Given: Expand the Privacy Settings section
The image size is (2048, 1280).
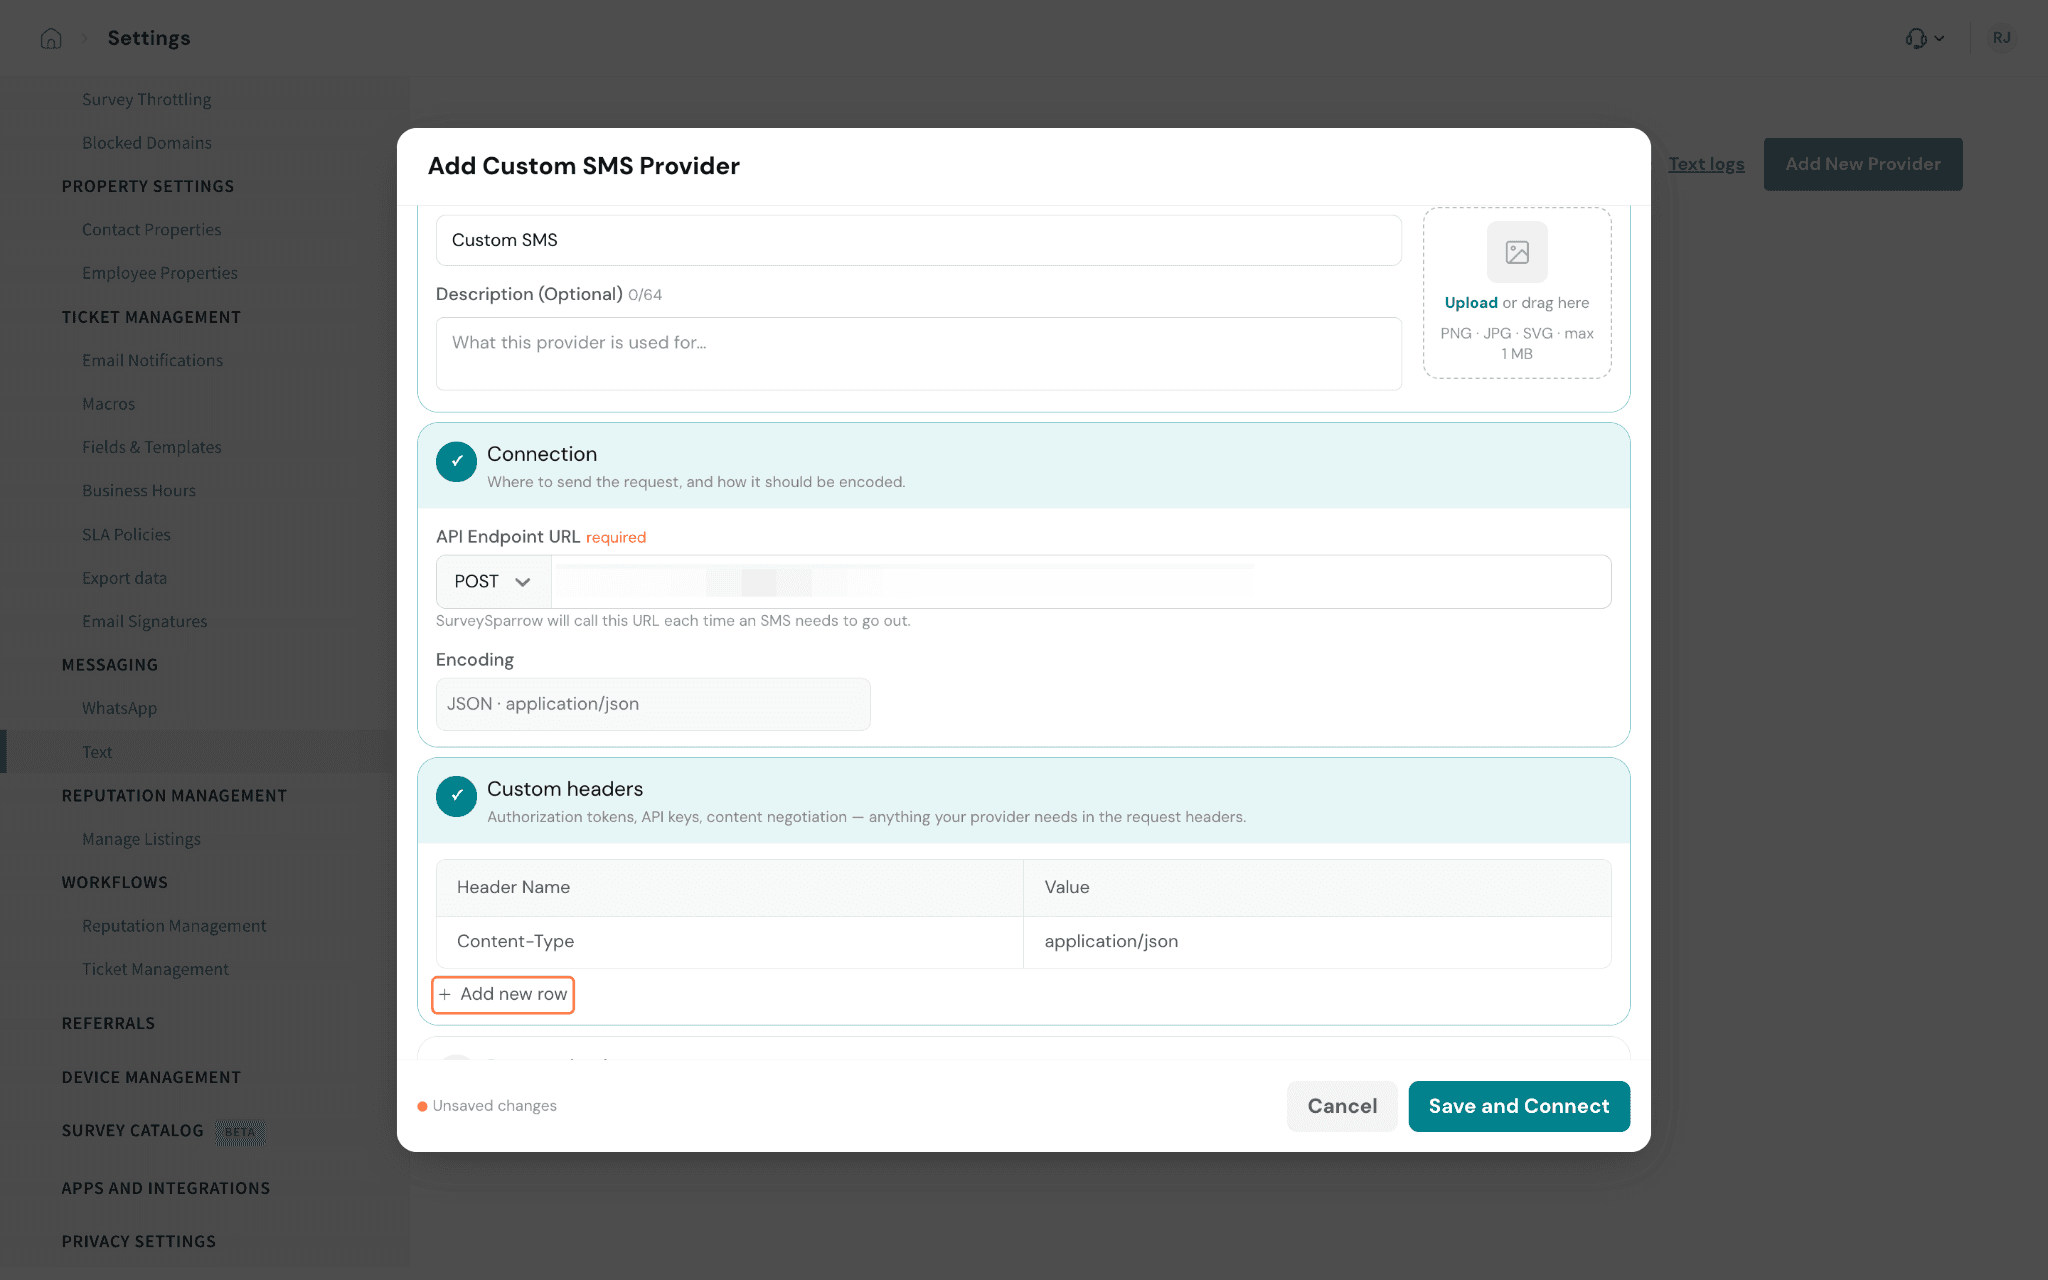Looking at the screenshot, I should pyautogui.click(x=139, y=1241).
